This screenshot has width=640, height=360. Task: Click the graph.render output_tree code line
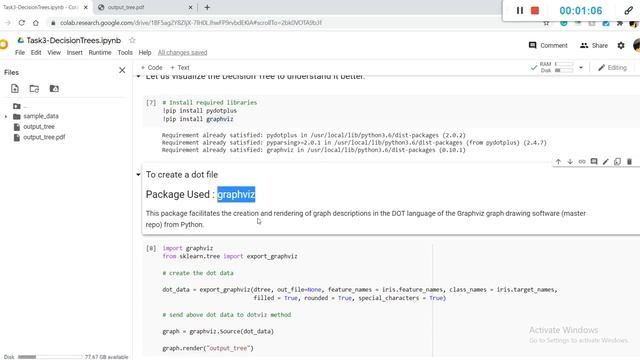coord(208,348)
